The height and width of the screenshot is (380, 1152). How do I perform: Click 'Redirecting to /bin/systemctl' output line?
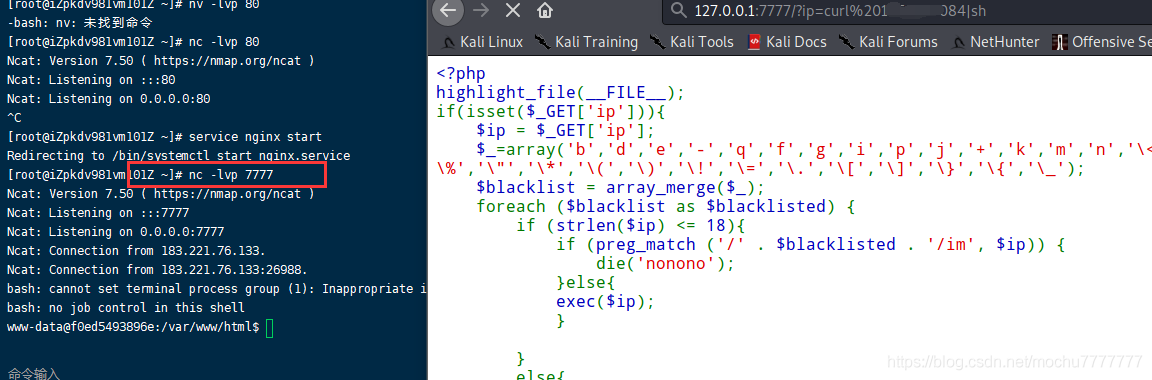click(178, 156)
